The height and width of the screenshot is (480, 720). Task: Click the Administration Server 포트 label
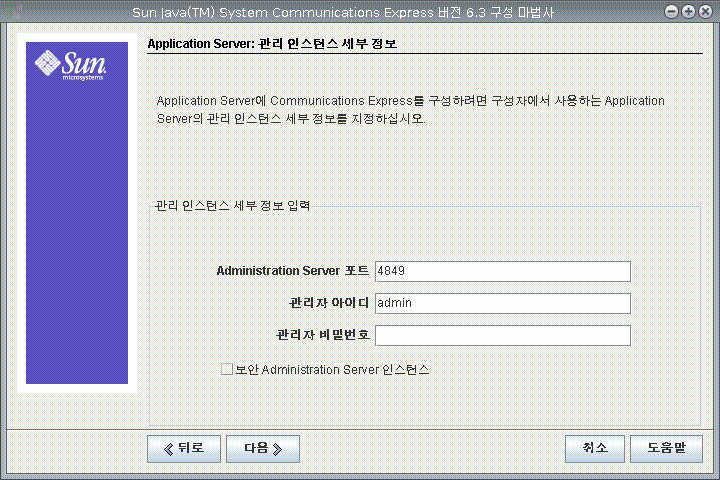(292, 271)
